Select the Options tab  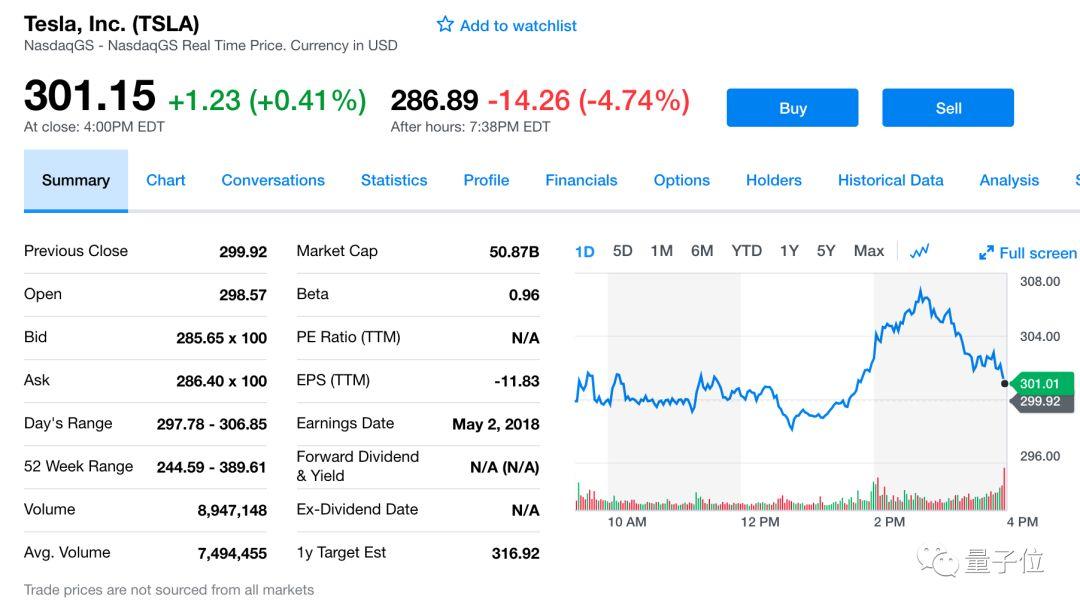coord(681,180)
